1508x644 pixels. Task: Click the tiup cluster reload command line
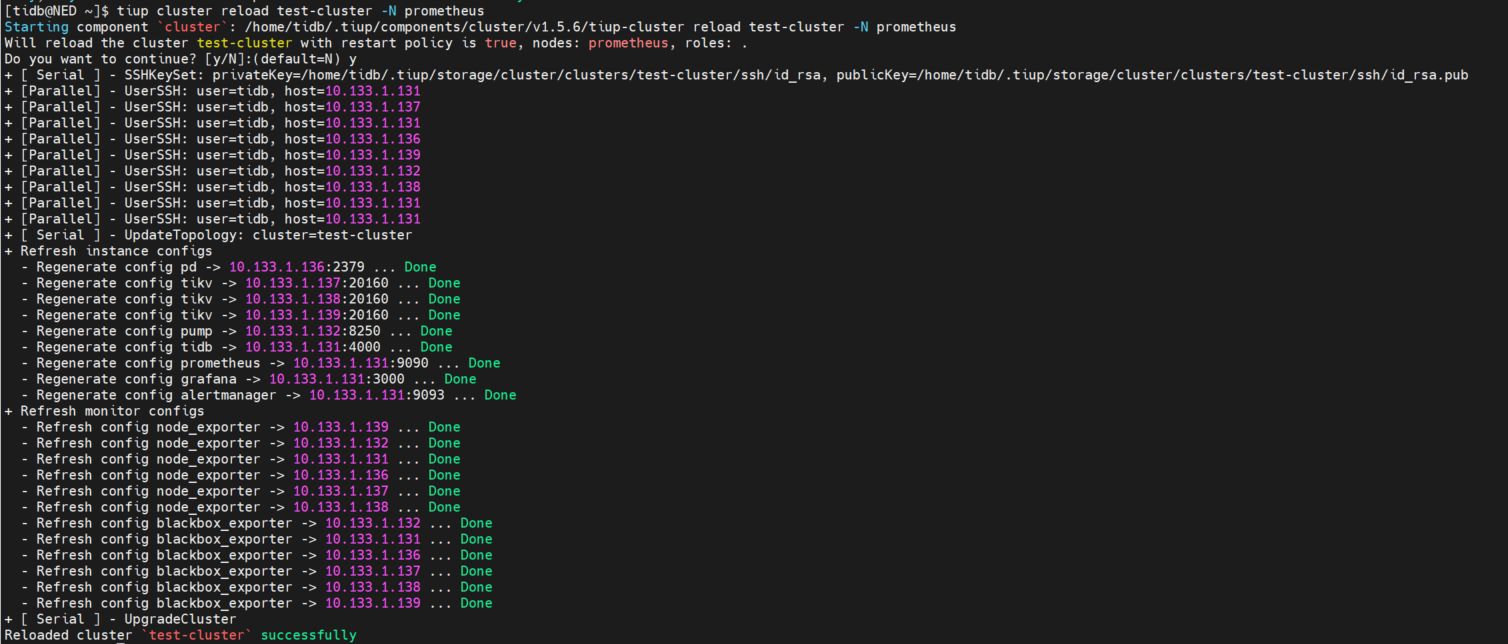coord(244,11)
